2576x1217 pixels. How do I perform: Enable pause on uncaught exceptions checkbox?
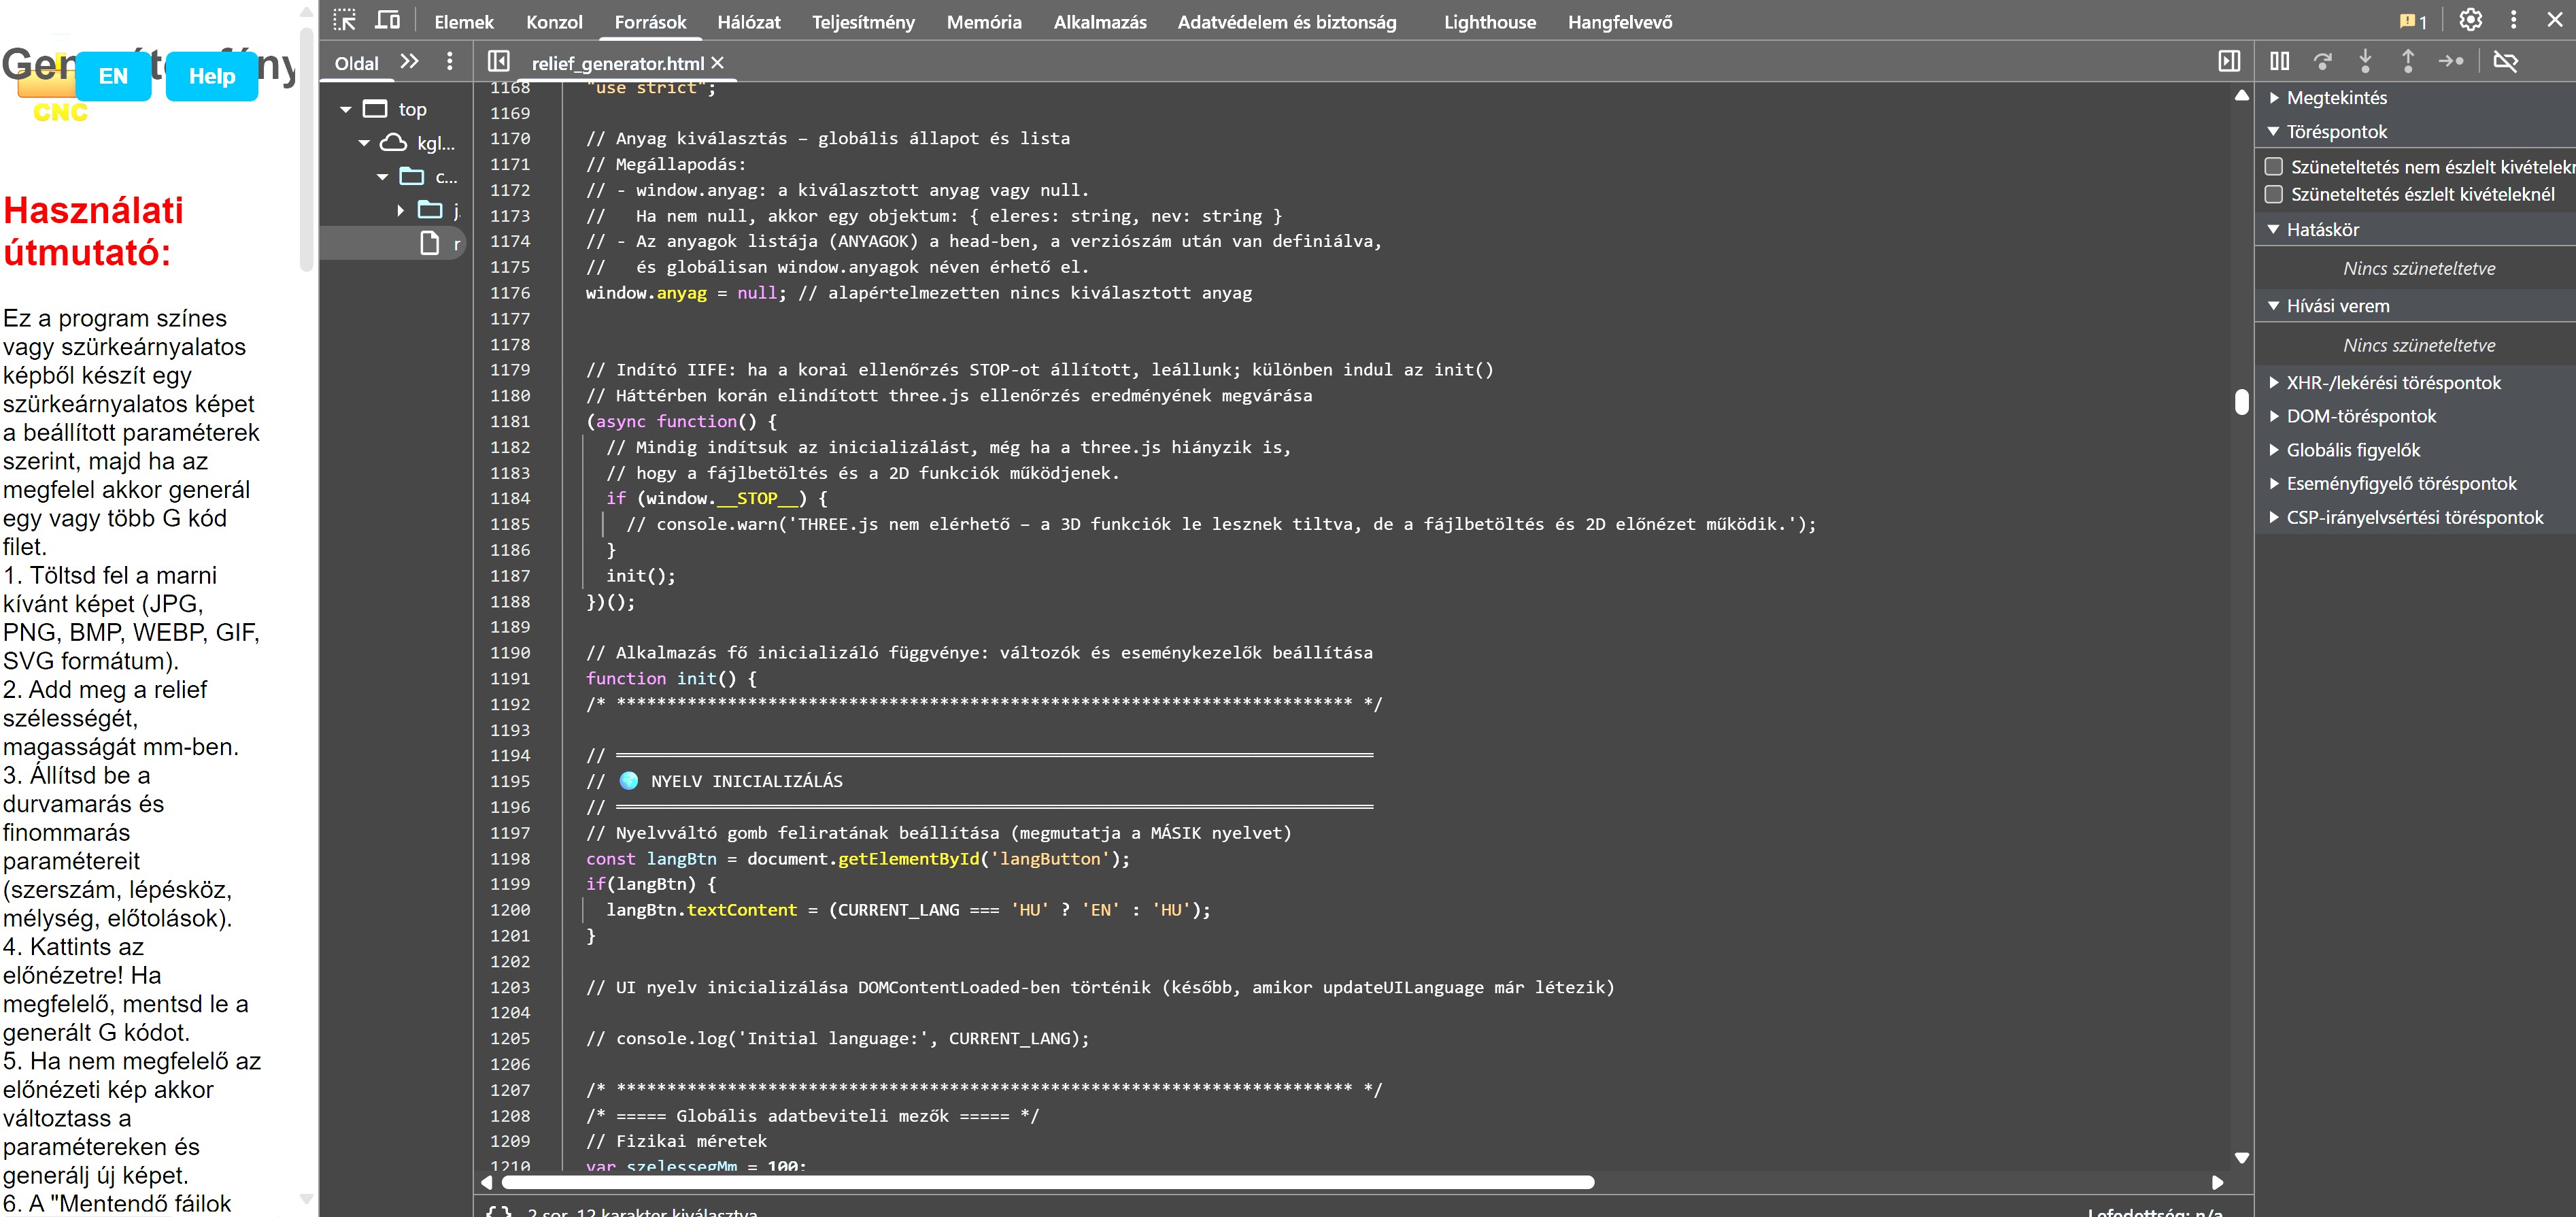[2273, 166]
